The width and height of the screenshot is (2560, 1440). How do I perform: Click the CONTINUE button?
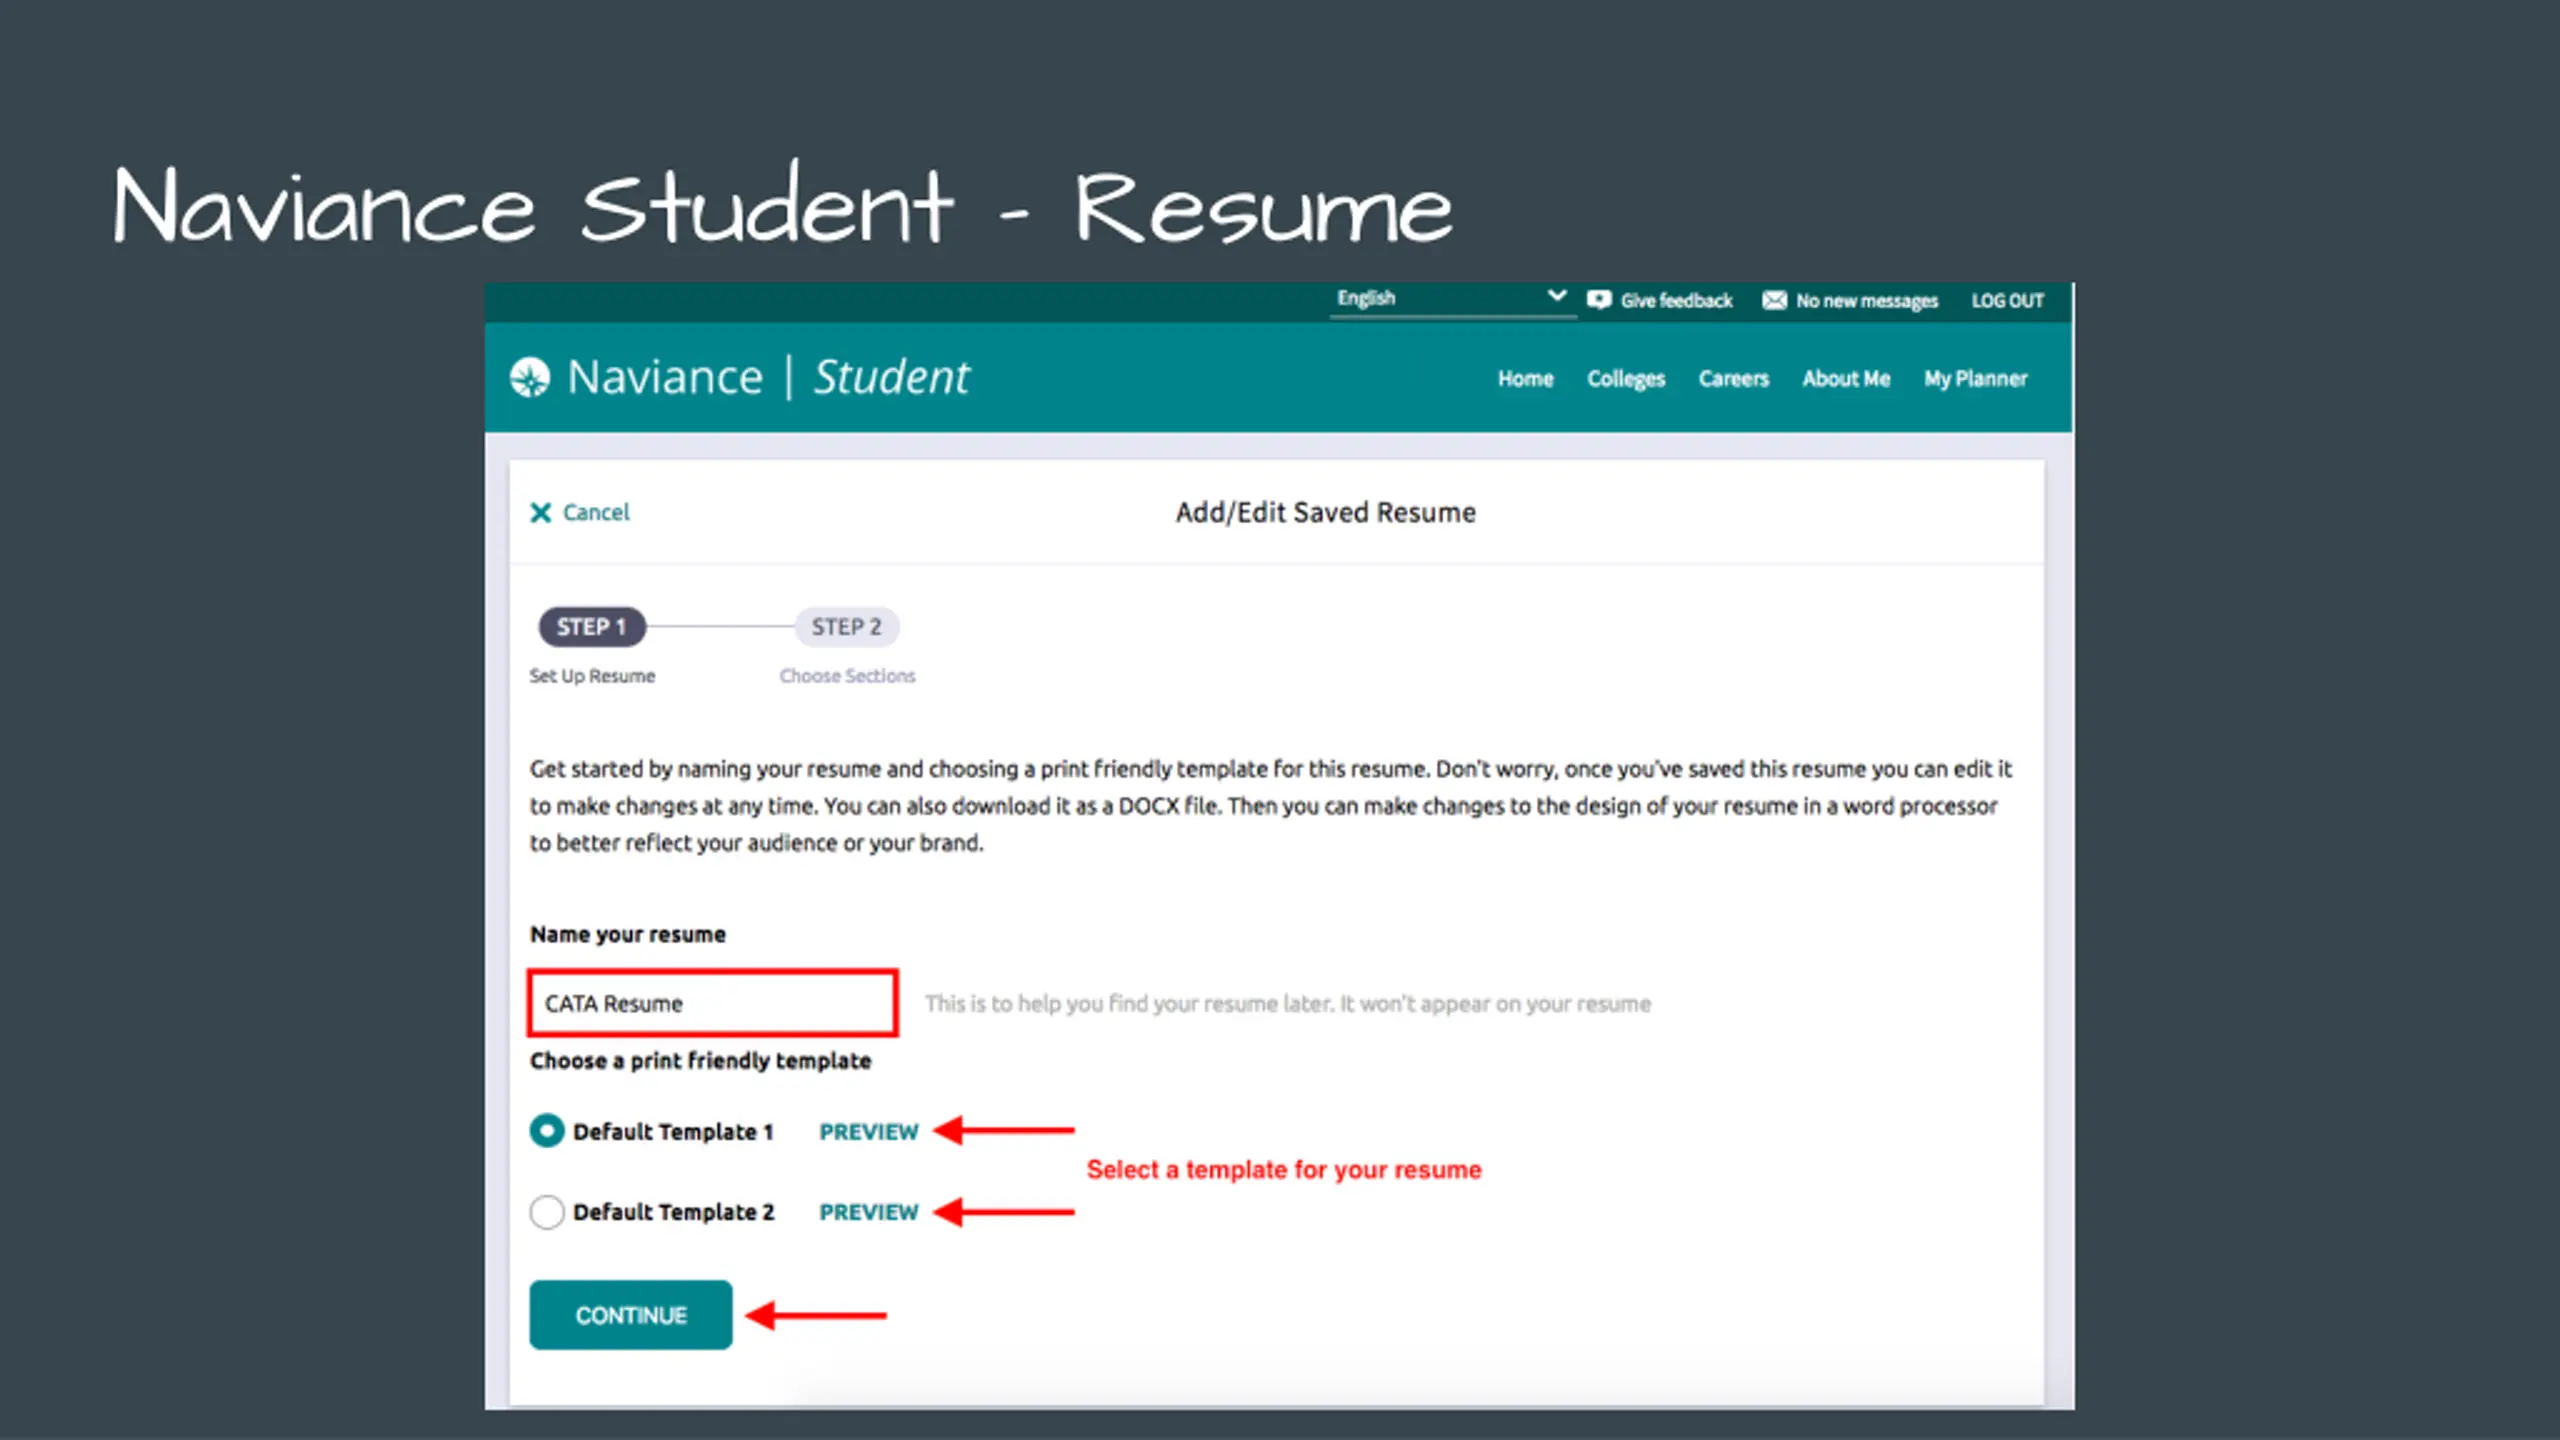(631, 1315)
